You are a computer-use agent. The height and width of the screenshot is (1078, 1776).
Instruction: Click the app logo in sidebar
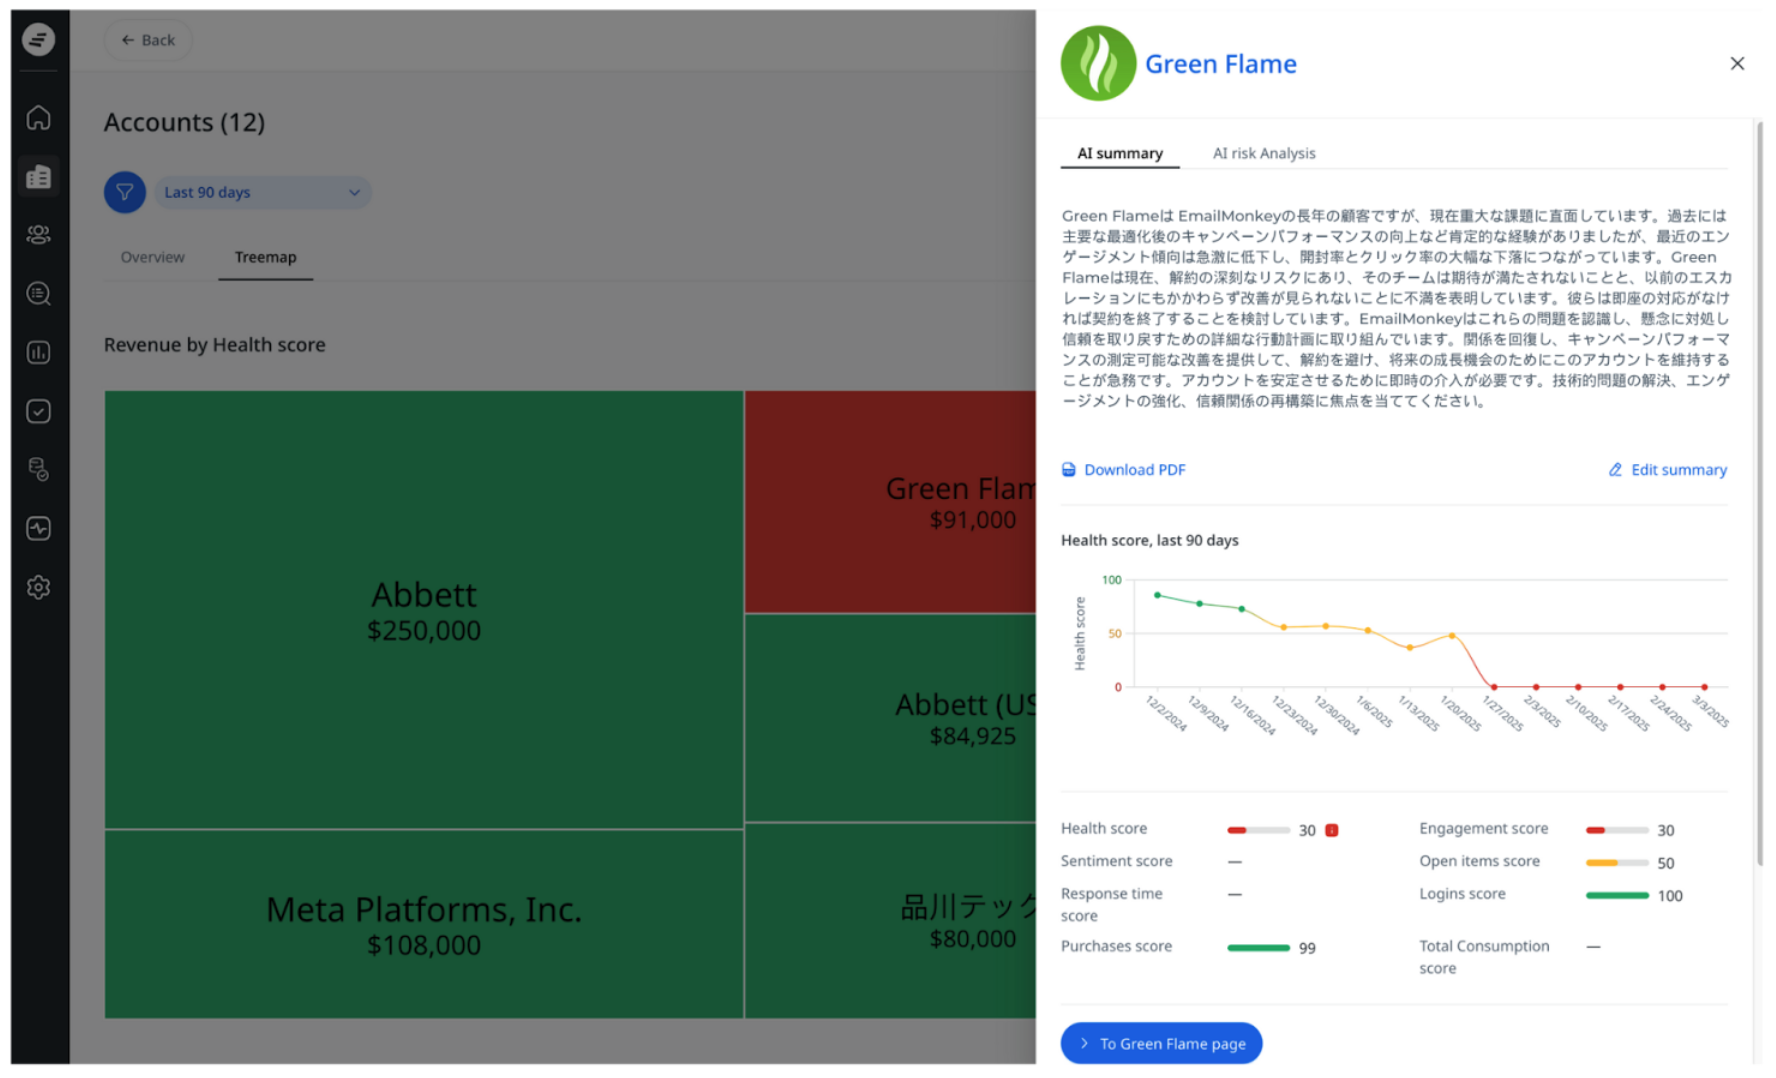point(38,40)
